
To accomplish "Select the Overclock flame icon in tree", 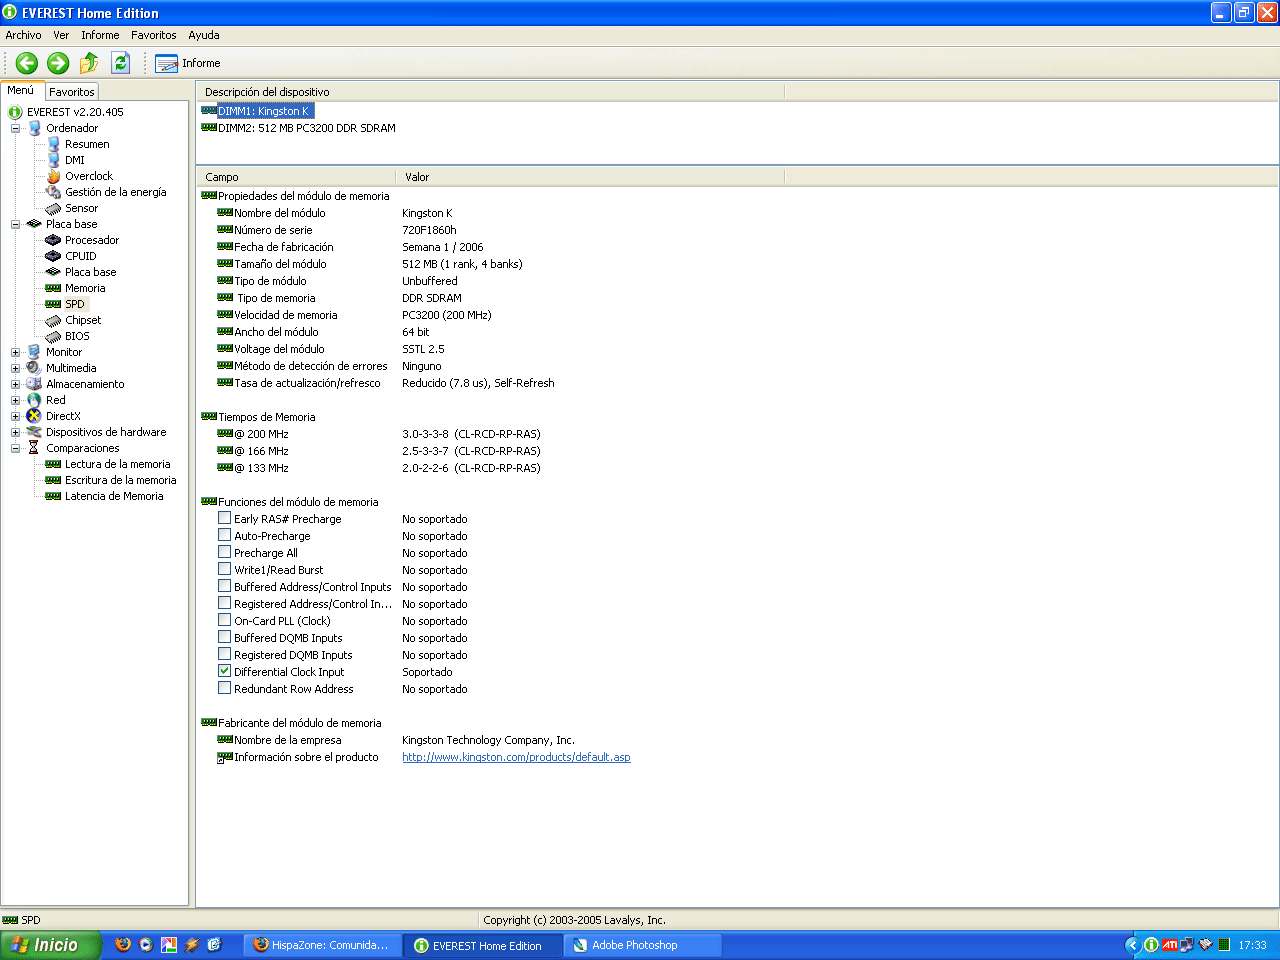I will click(x=54, y=176).
